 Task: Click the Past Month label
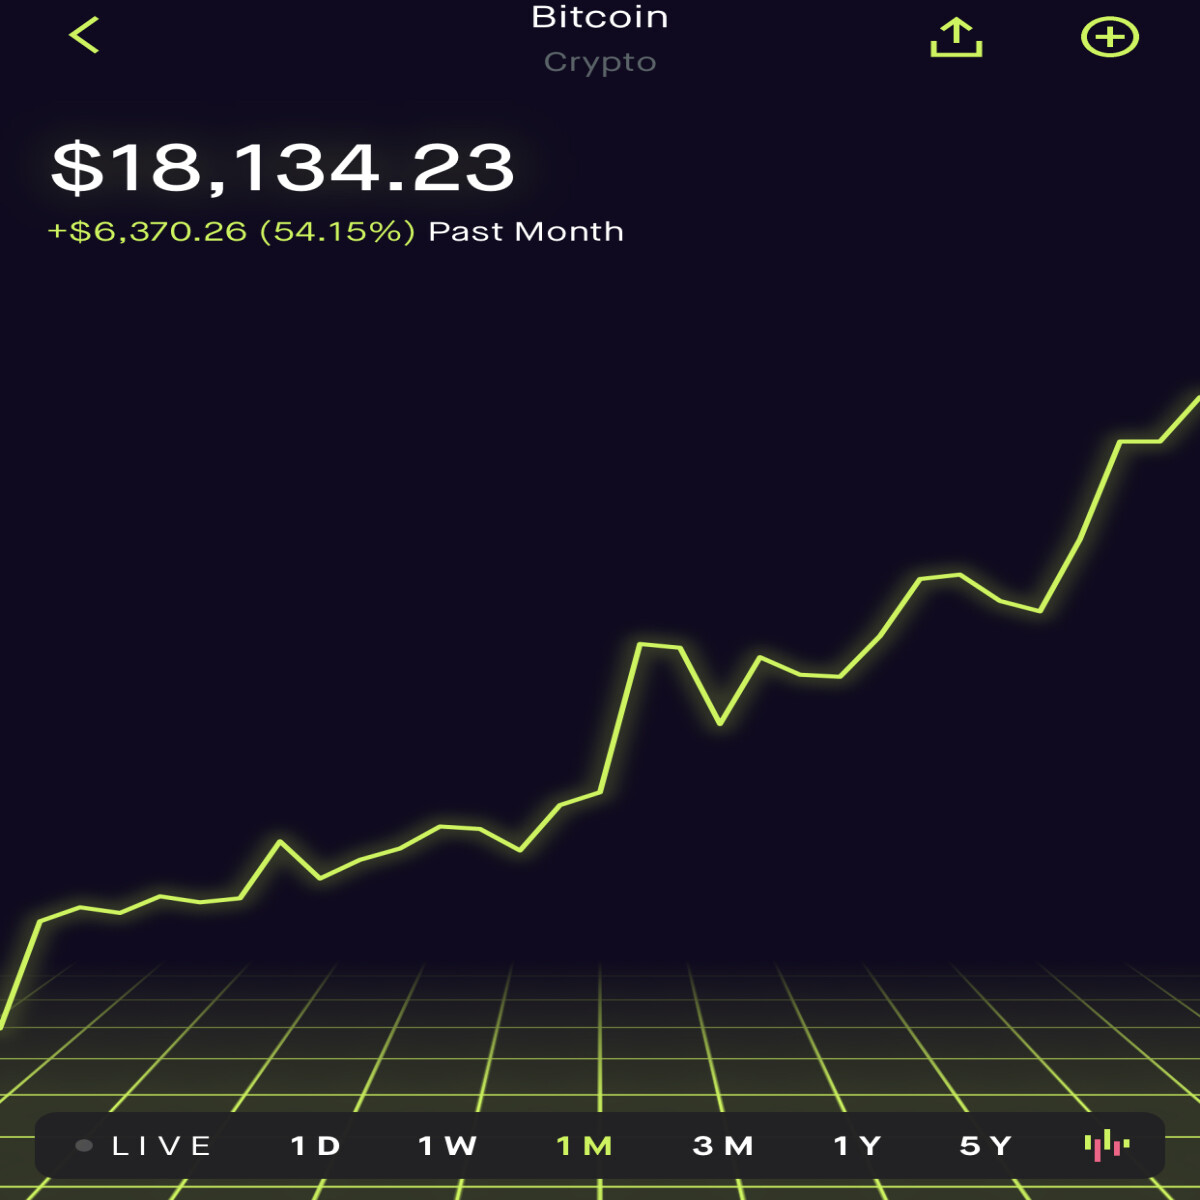coord(526,231)
